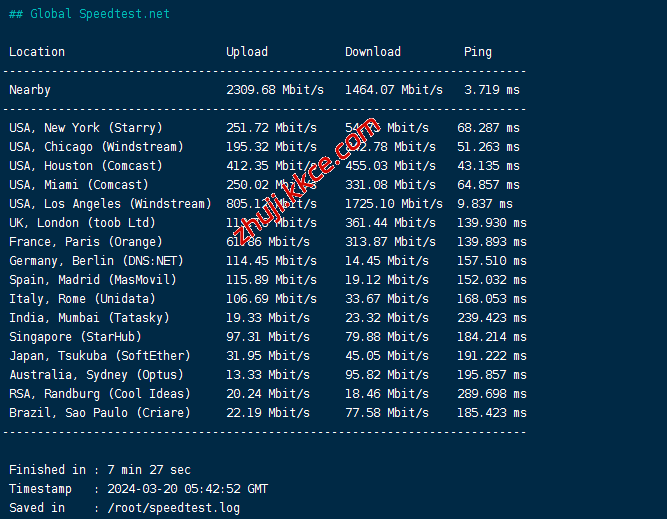Click Spain, Madrid ping value 152.032 ms
Image resolution: width=667 pixels, height=519 pixels.
[492, 280]
